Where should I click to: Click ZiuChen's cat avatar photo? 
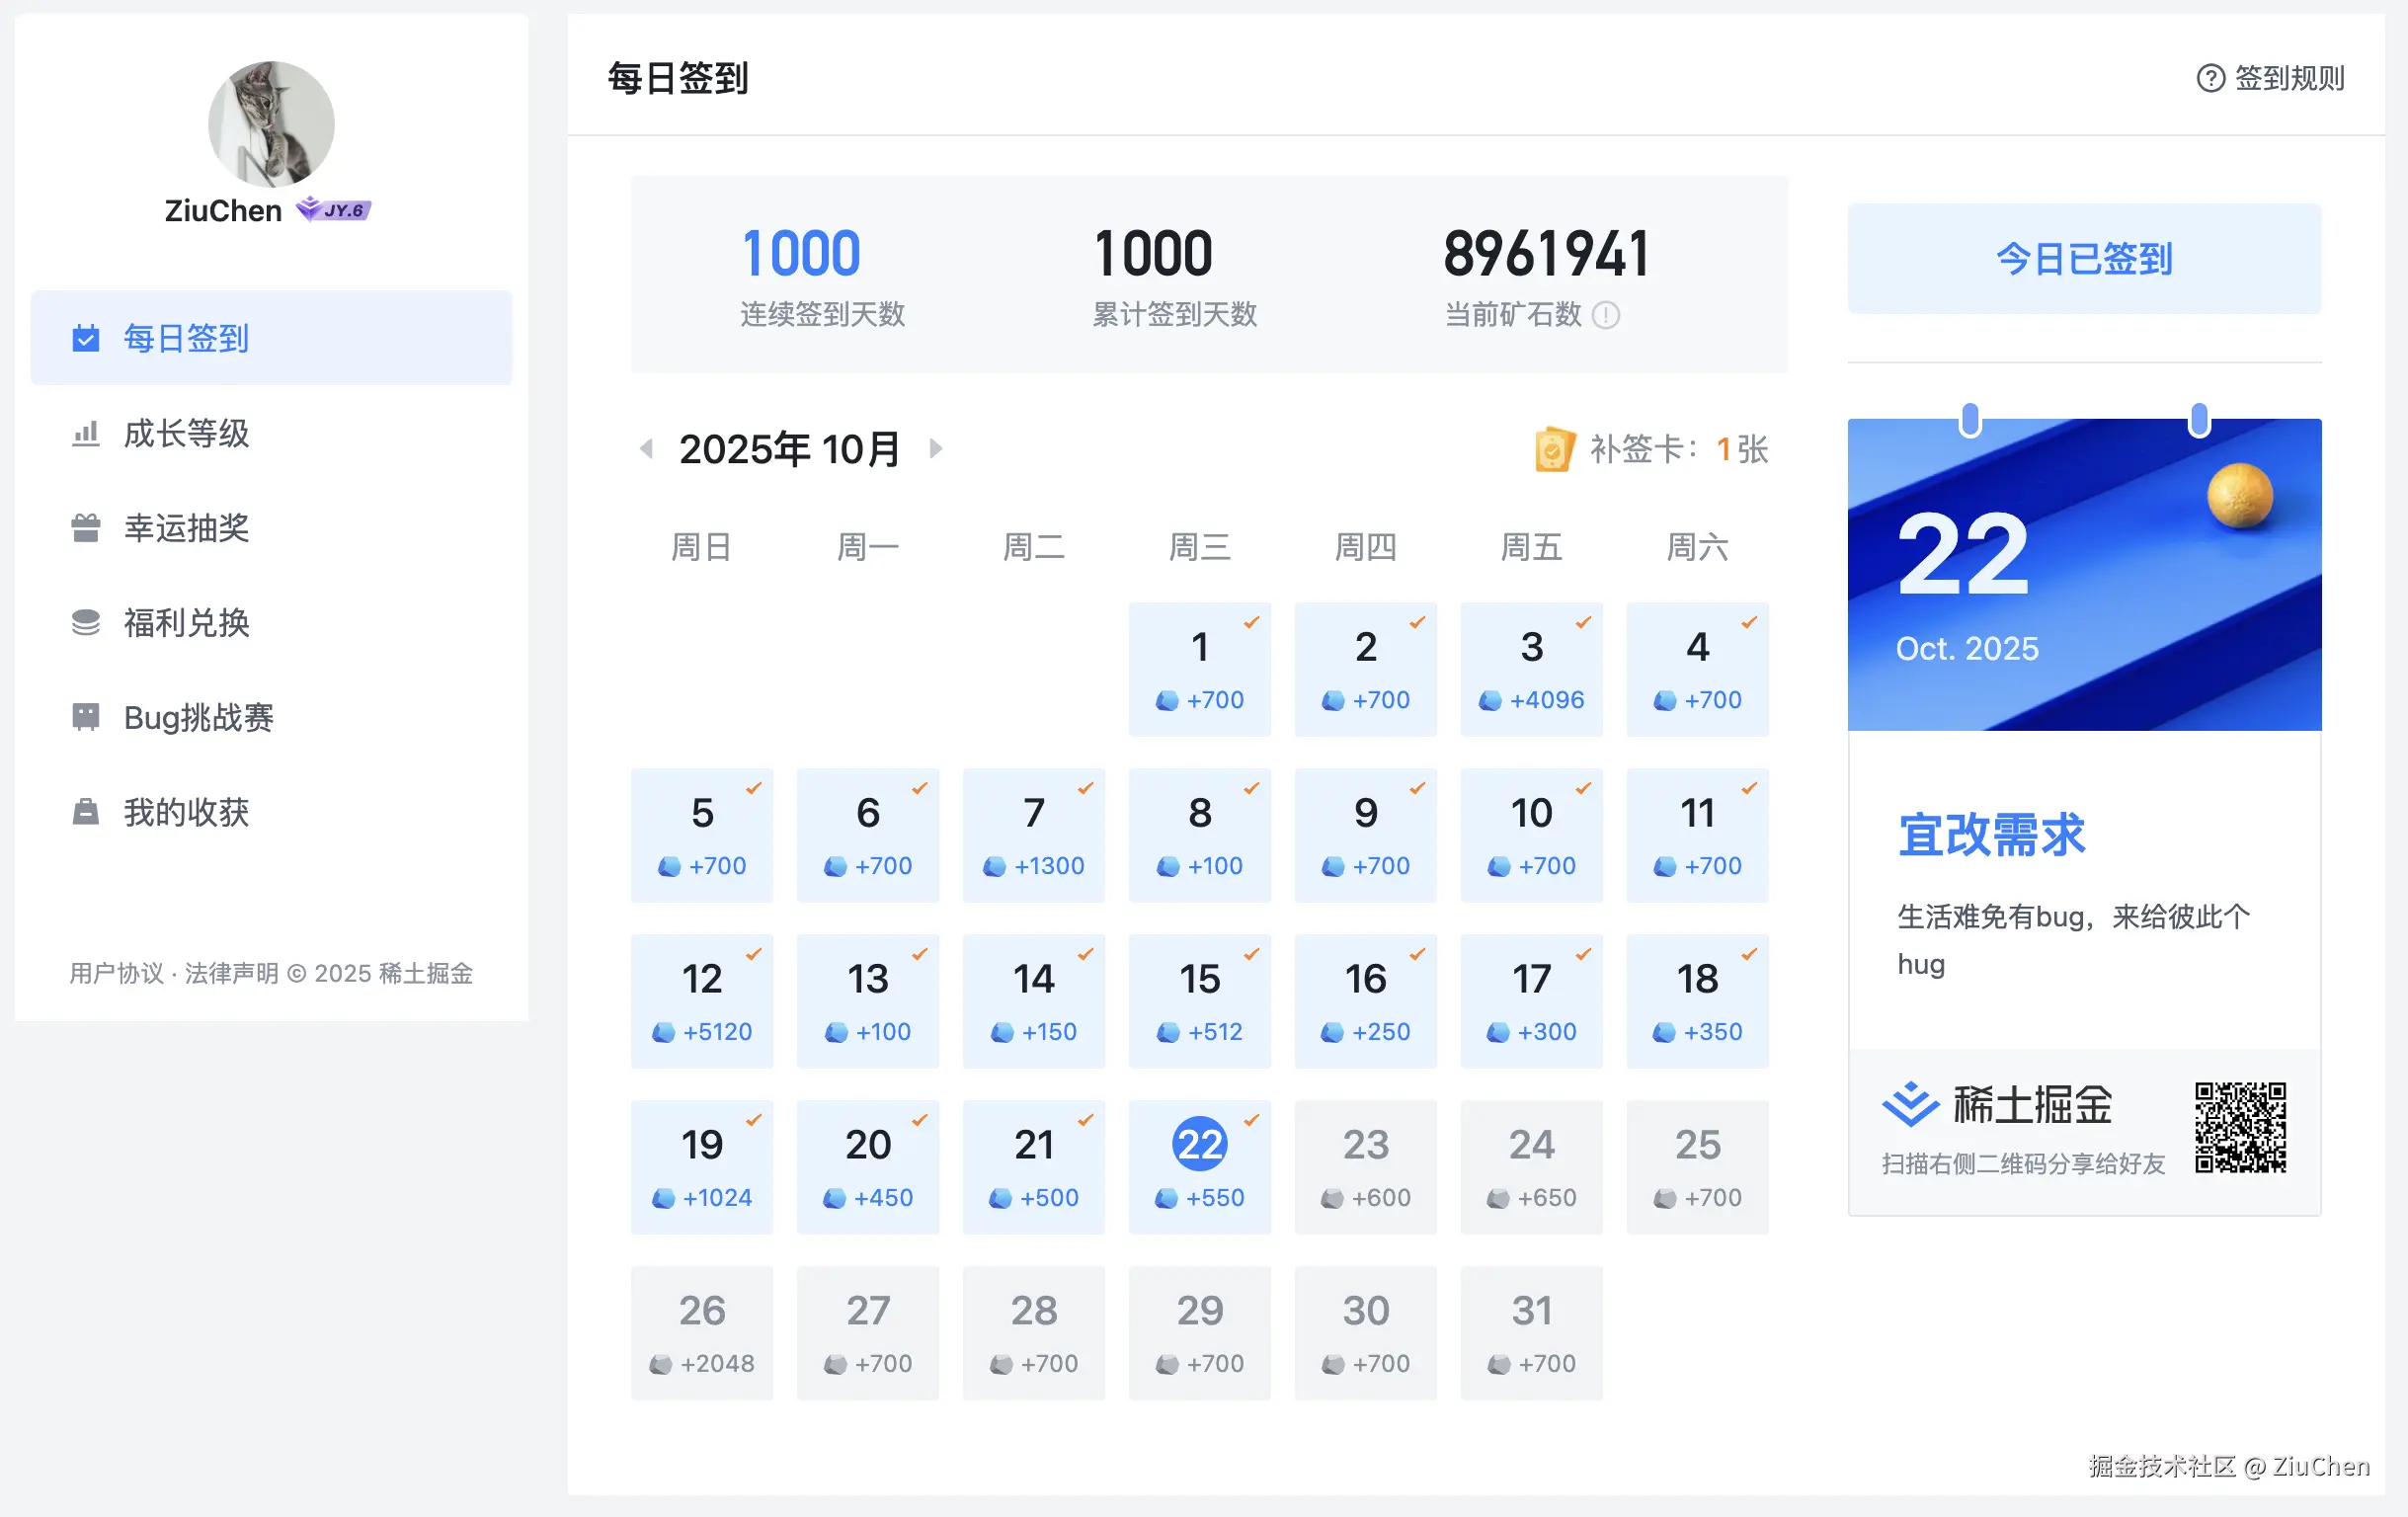click(270, 124)
